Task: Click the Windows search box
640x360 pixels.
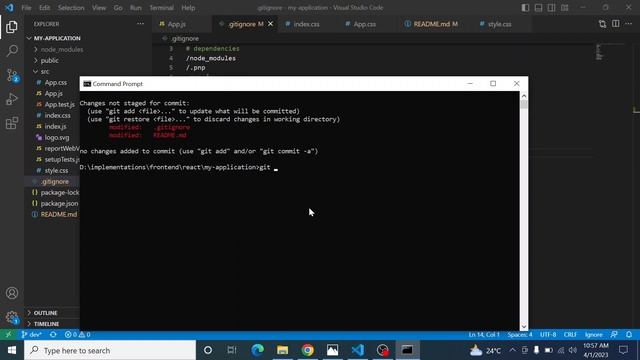Action: pos(110,350)
